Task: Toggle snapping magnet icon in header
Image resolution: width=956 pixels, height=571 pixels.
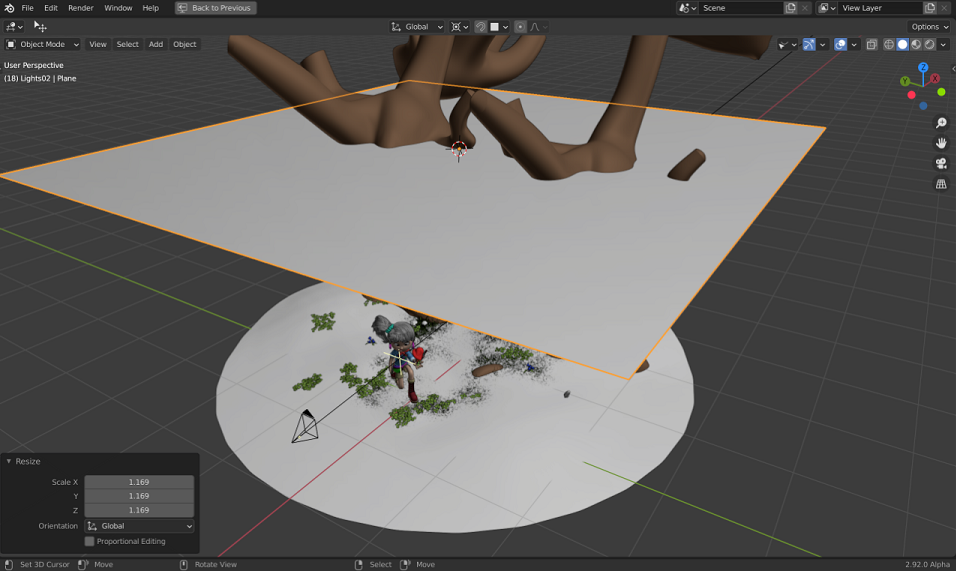Action: (x=480, y=27)
